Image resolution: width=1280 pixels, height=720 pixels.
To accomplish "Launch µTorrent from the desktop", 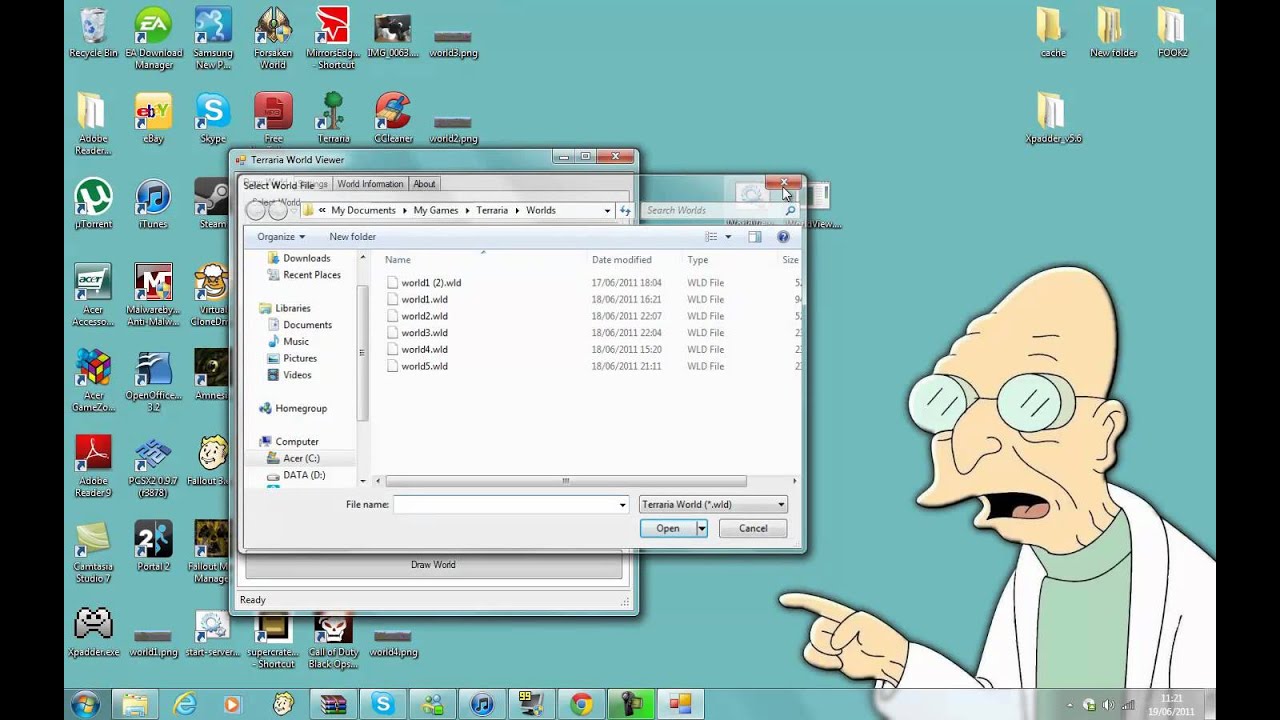I will pyautogui.click(x=93, y=204).
